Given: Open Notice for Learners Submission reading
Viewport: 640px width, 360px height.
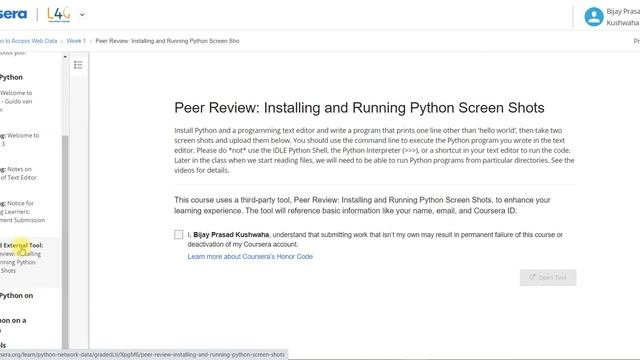Looking at the screenshot, I should coord(22,211).
